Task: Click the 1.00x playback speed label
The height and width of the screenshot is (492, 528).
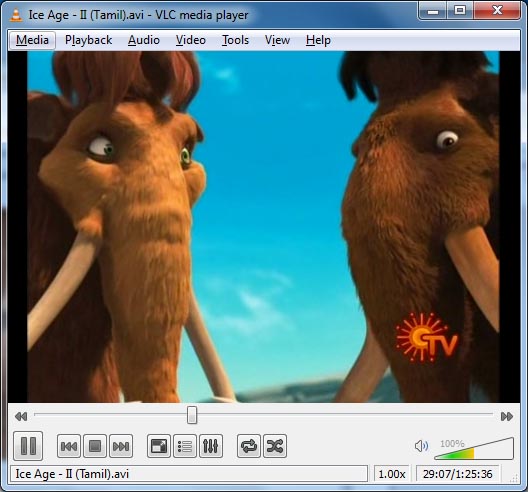Action: tap(392, 474)
